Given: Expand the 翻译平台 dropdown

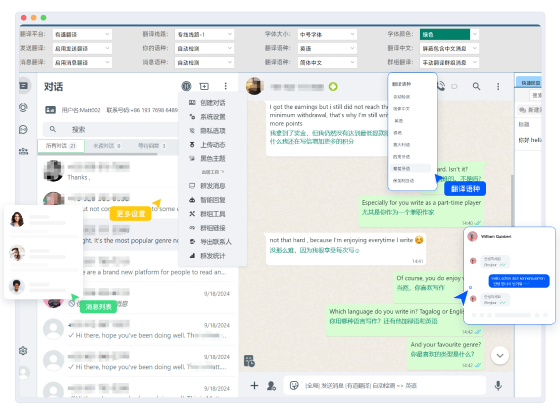Looking at the screenshot, I should point(82,34).
